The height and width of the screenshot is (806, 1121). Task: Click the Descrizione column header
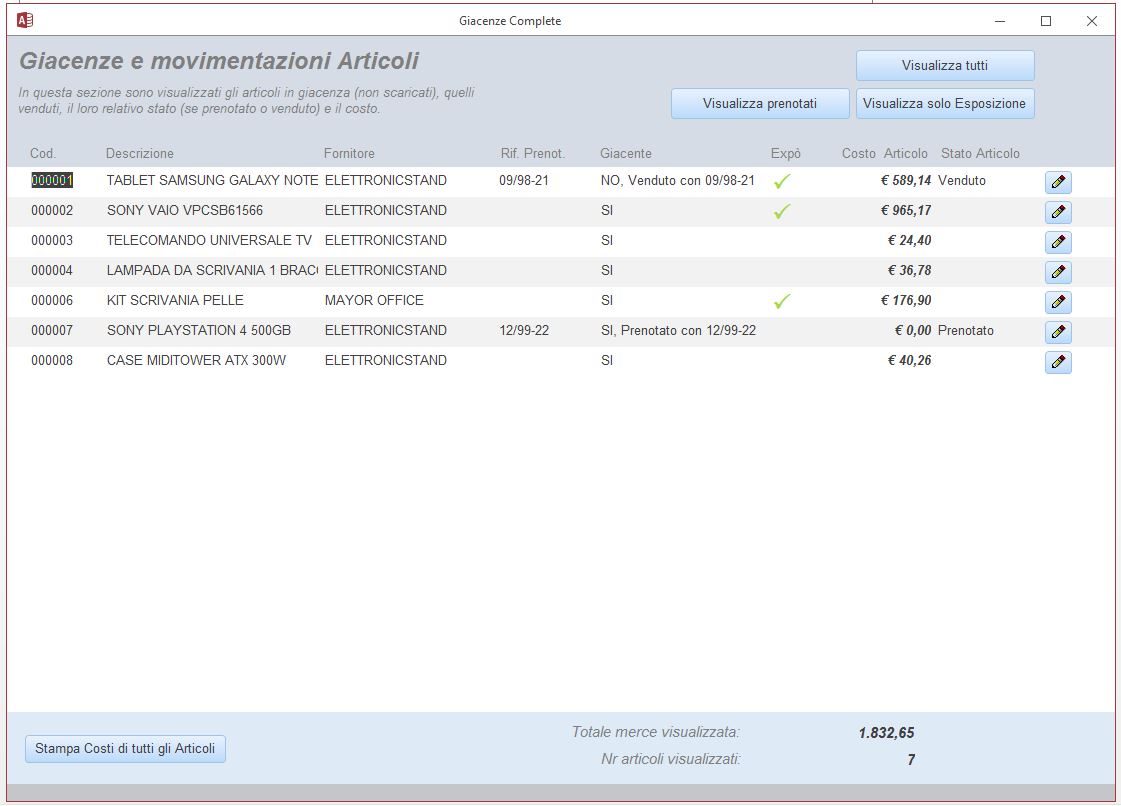(x=139, y=153)
